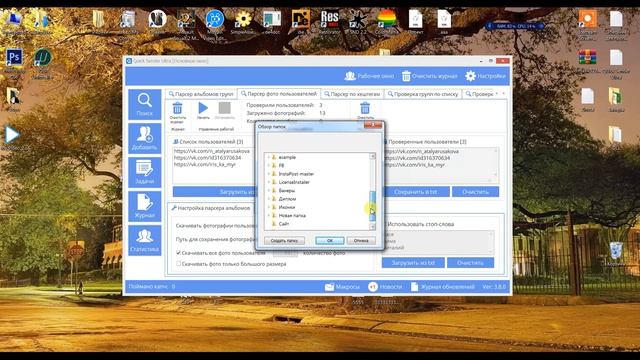Image resolution: width=640 pixels, height=360 pixels.
Task: Click Отмена in the folder dialog
Action: pyautogui.click(x=361, y=241)
